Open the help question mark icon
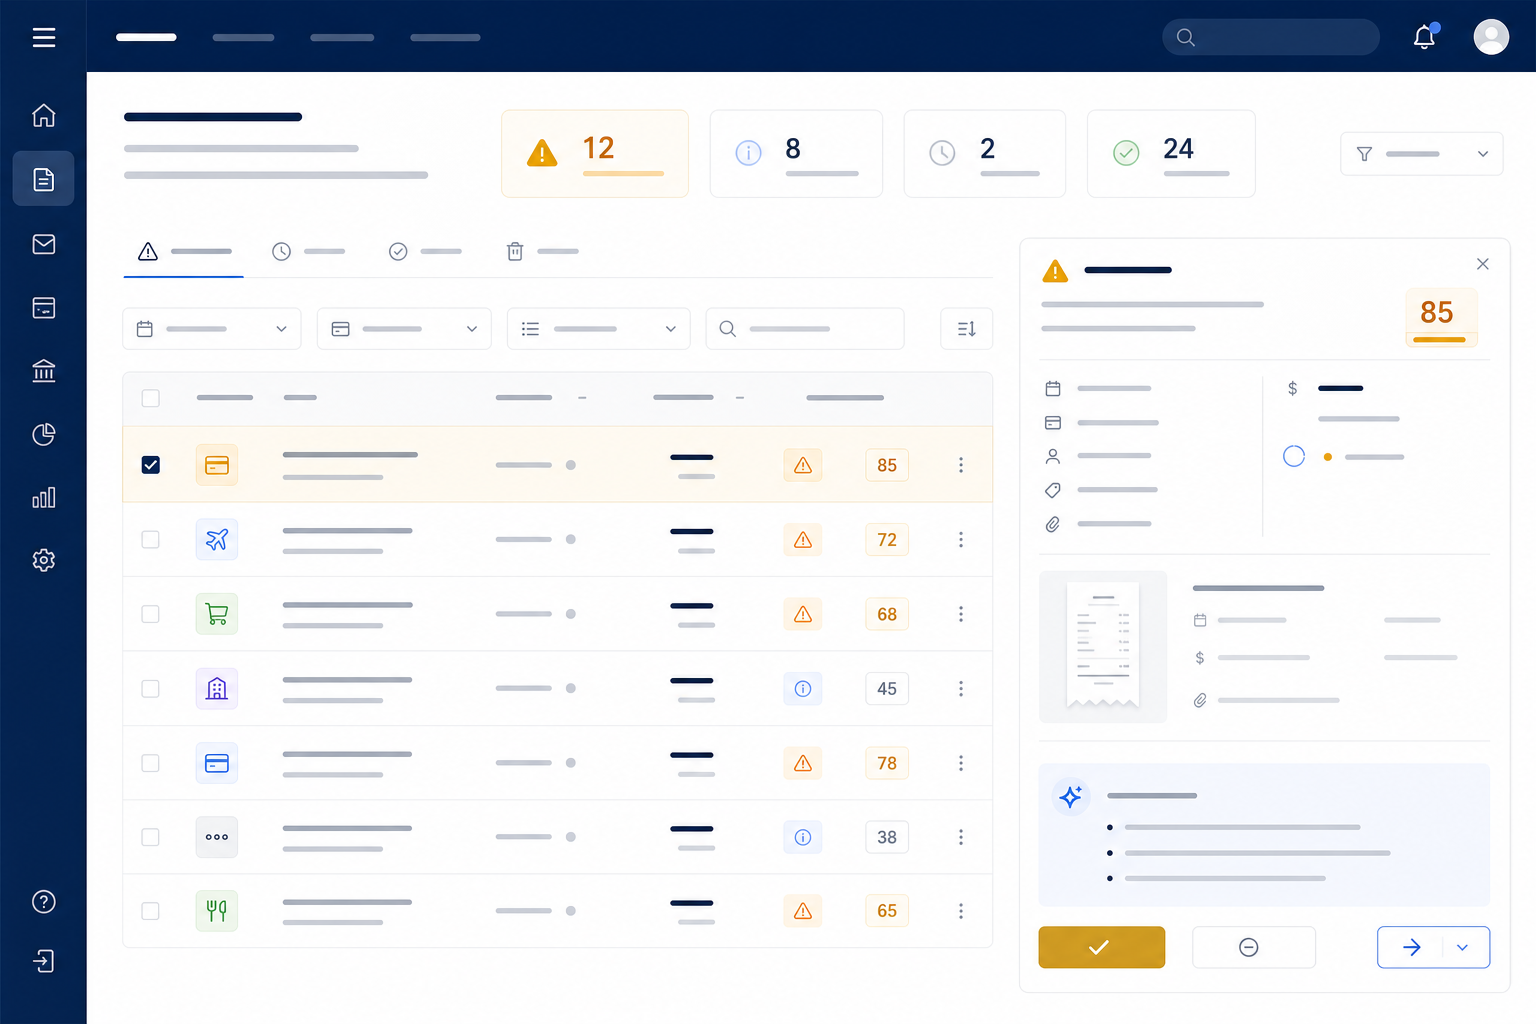This screenshot has height=1024, width=1536. coord(43,902)
